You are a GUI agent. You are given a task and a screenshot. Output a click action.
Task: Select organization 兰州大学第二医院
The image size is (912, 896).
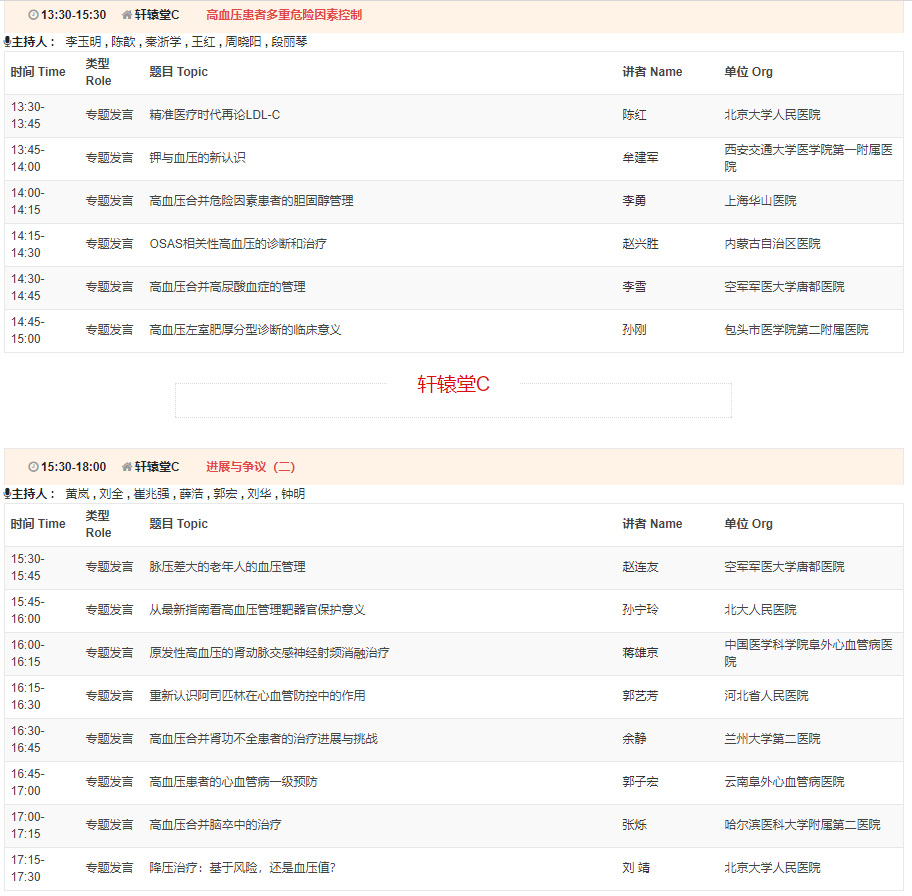point(772,739)
